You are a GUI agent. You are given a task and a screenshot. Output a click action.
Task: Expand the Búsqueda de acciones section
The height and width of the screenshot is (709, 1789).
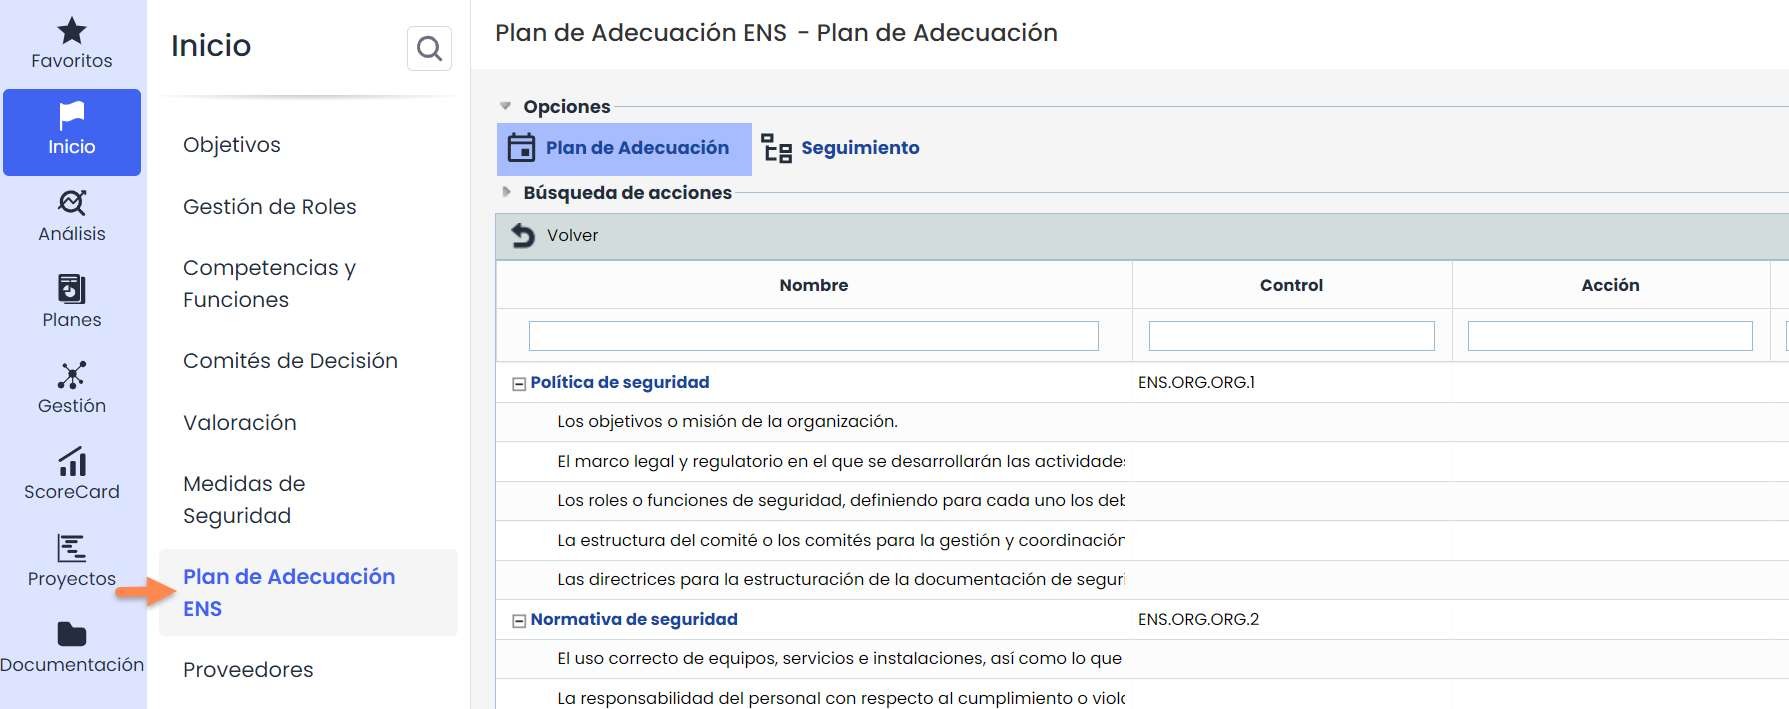click(506, 192)
